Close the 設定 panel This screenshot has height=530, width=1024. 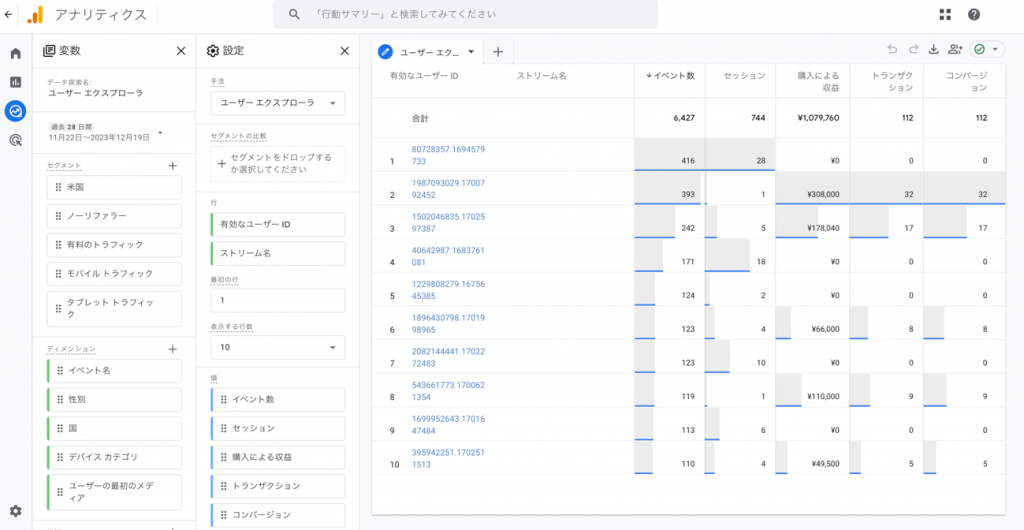coord(344,51)
